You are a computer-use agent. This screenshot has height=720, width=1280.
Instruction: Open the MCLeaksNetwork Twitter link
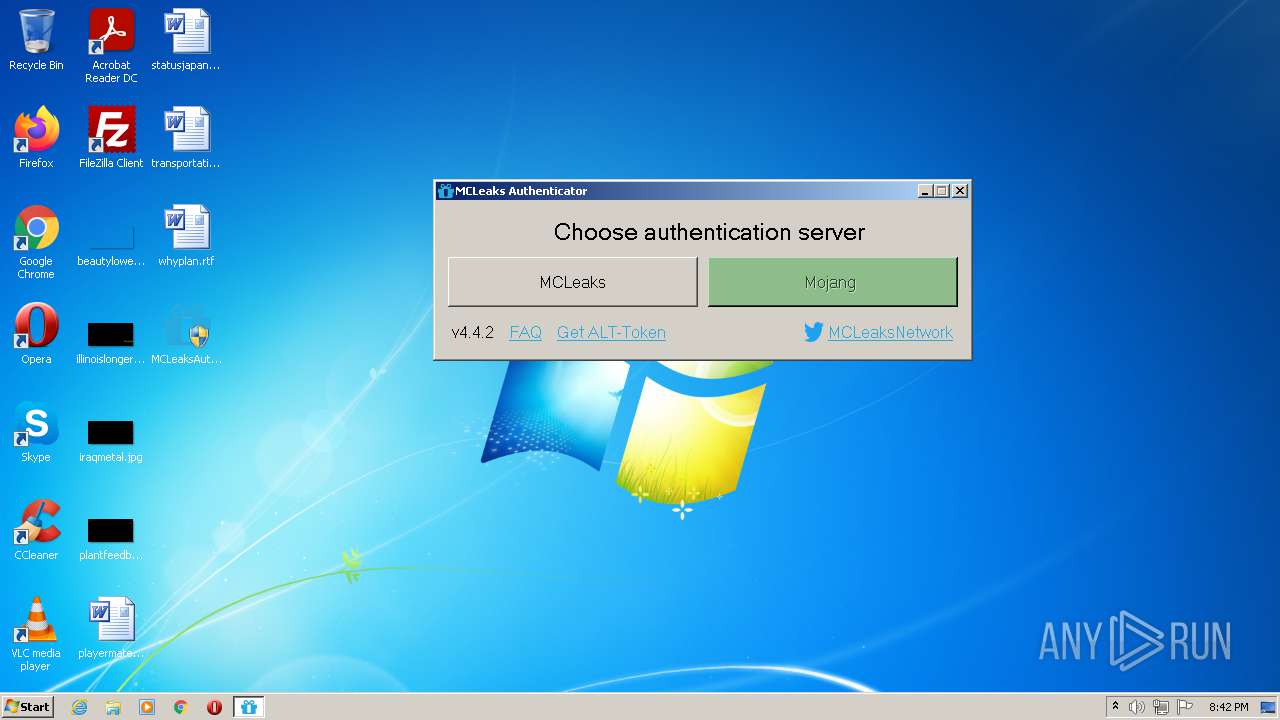[x=890, y=333]
